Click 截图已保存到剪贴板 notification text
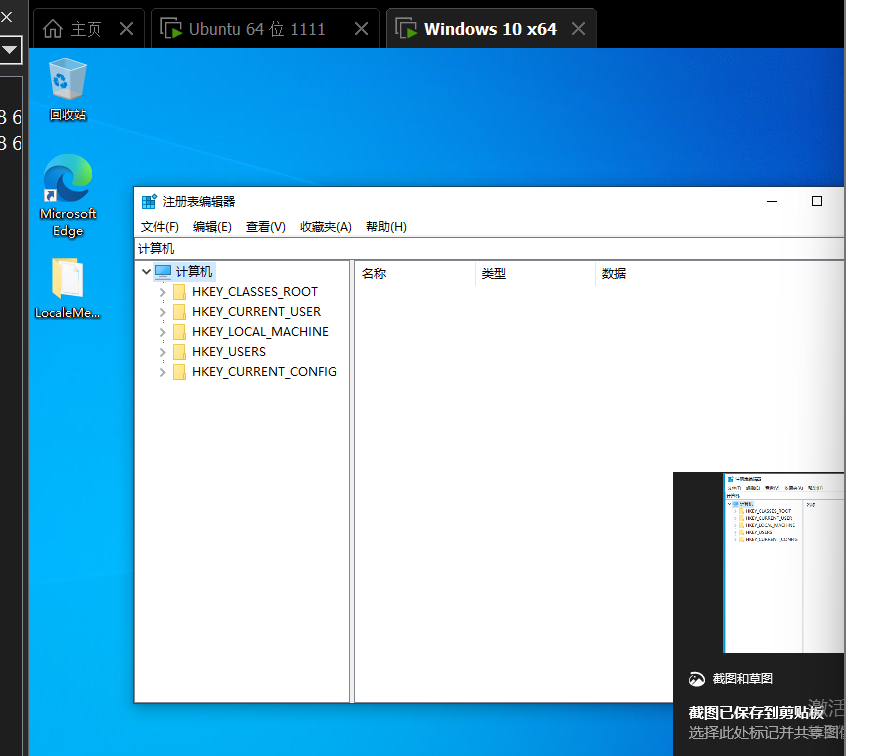882x756 pixels. pos(757,713)
